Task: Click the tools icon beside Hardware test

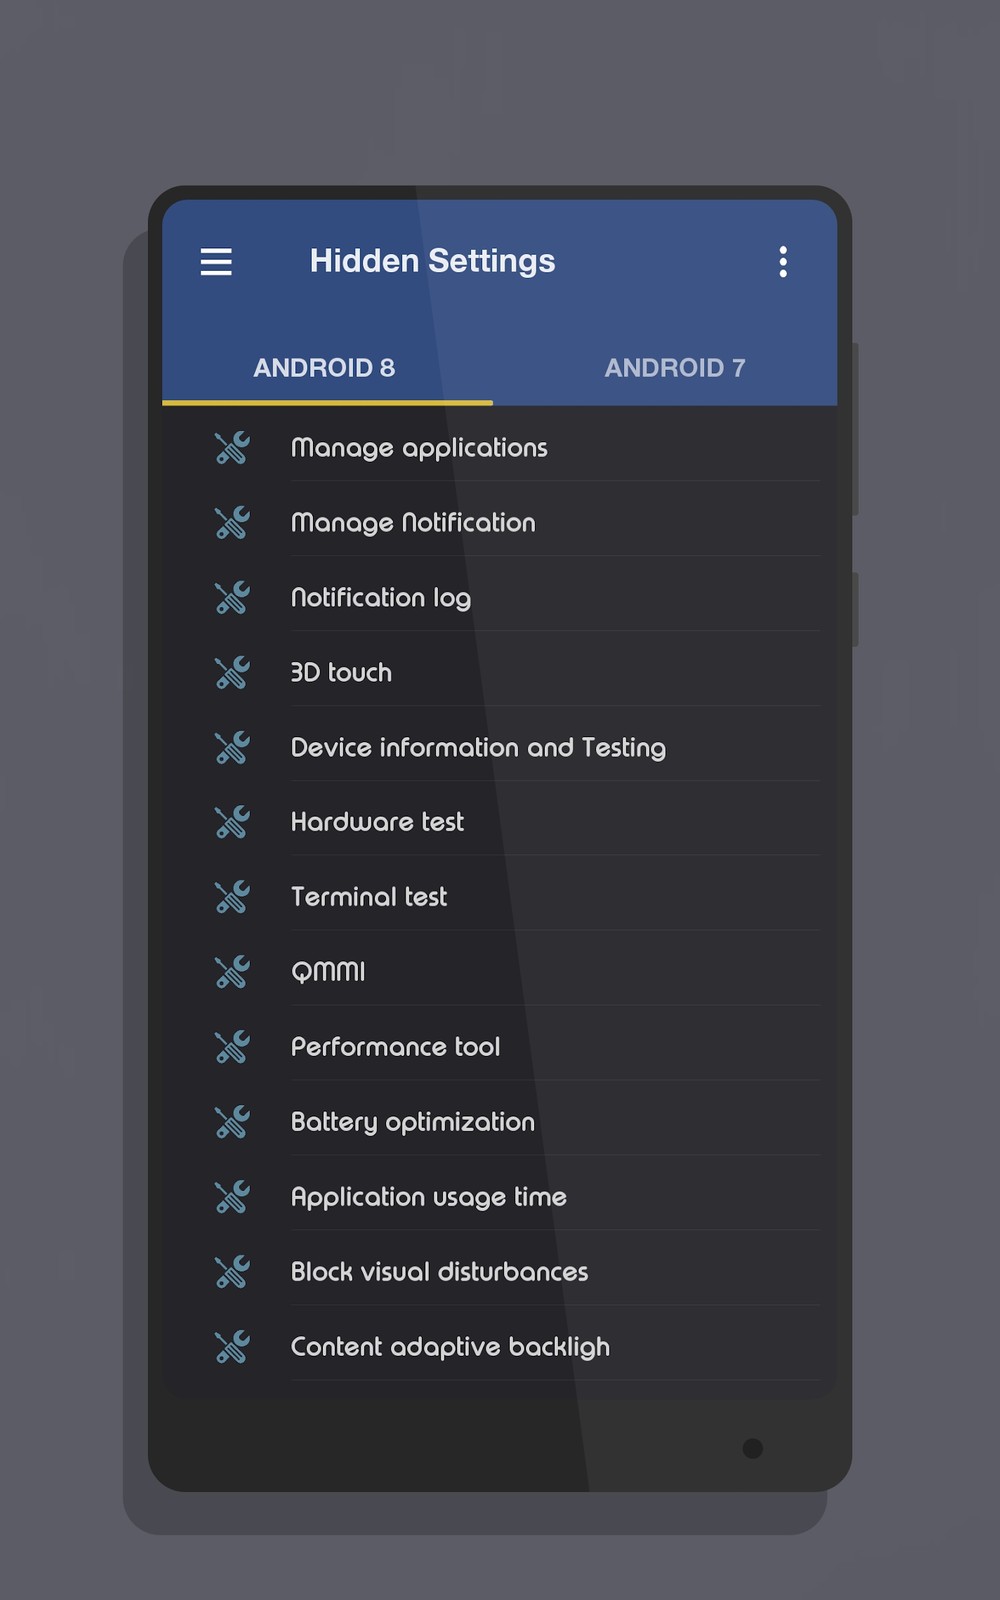Action: (232, 822)
